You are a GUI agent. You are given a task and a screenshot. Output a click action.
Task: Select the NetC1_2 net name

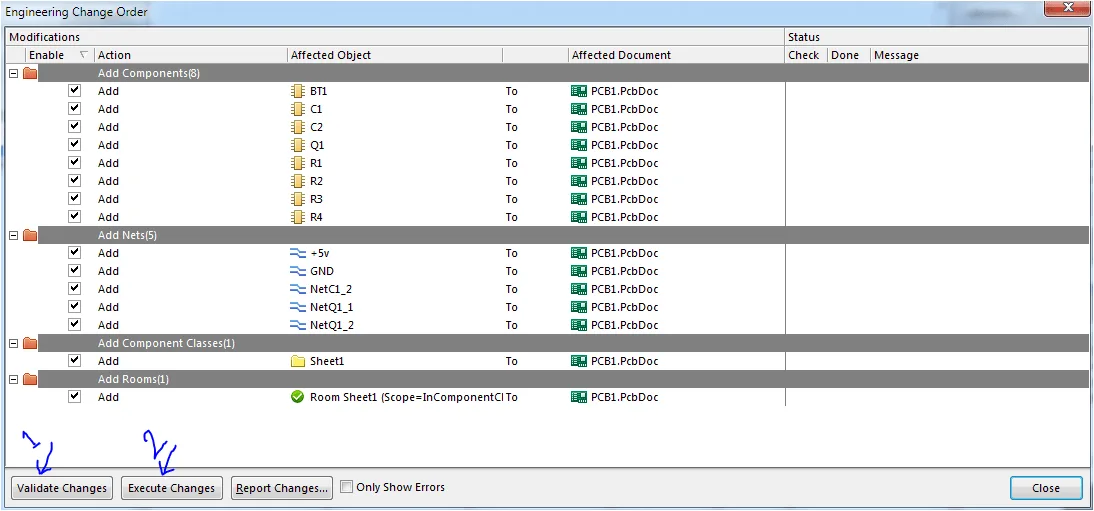[x=333, y=289]
